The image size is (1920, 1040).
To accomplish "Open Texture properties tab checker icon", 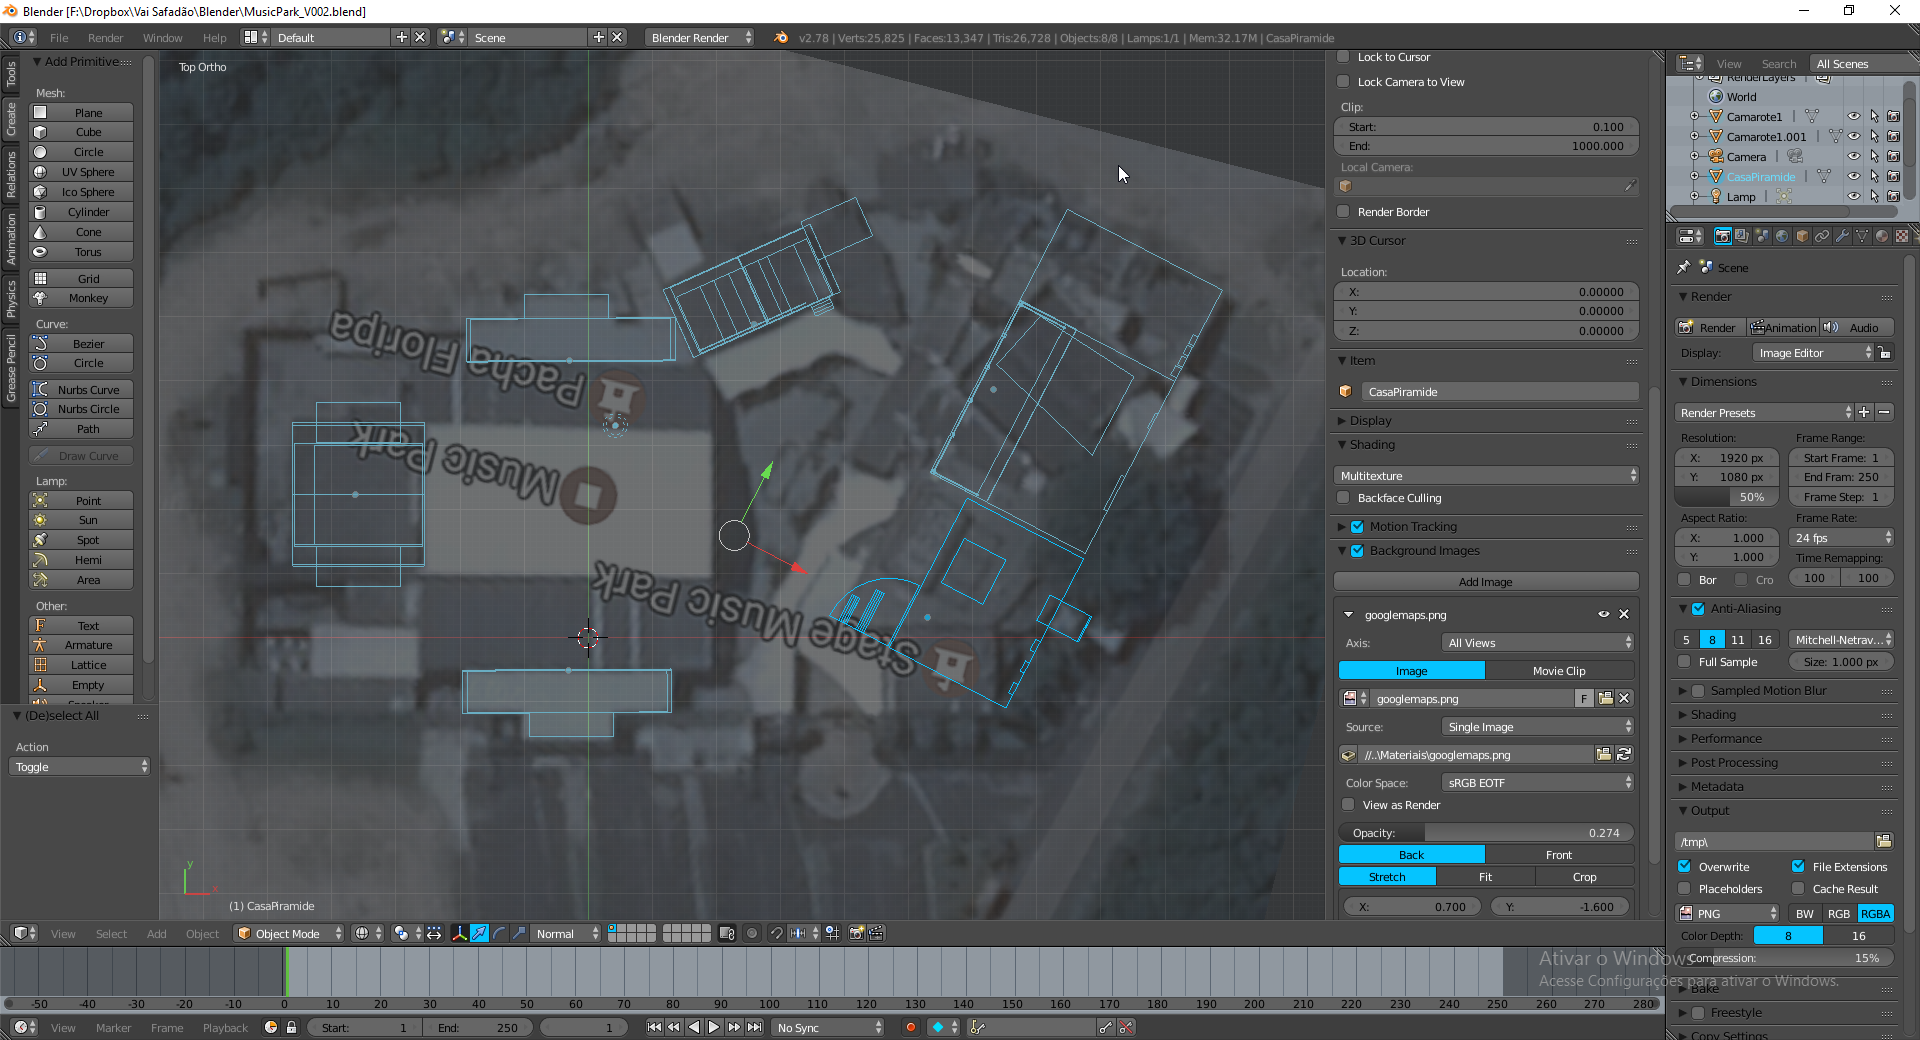I will point(1902,236).
